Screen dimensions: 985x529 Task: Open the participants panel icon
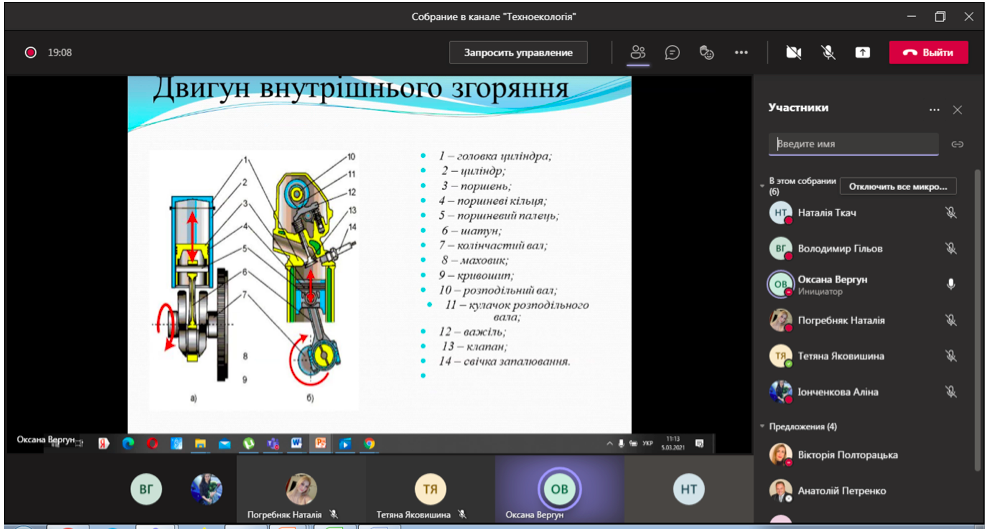(x=638, y=53)
